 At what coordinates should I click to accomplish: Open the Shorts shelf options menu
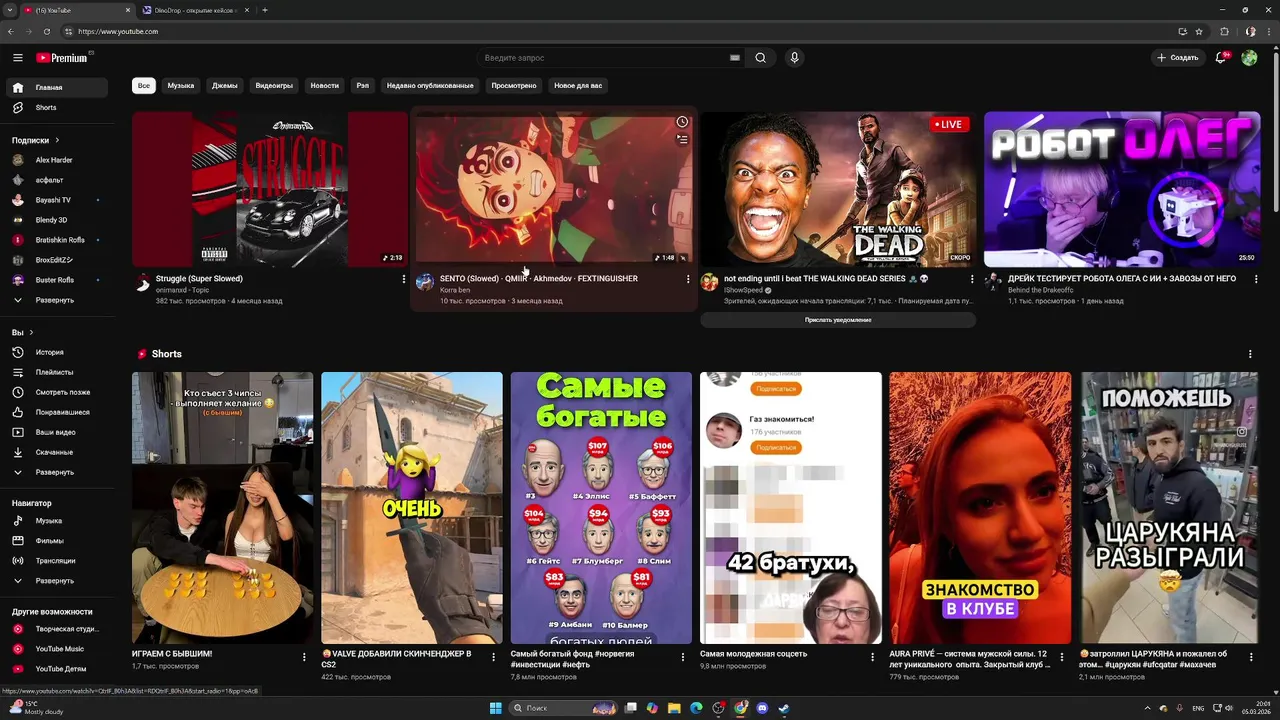(x=1250, y=354)
